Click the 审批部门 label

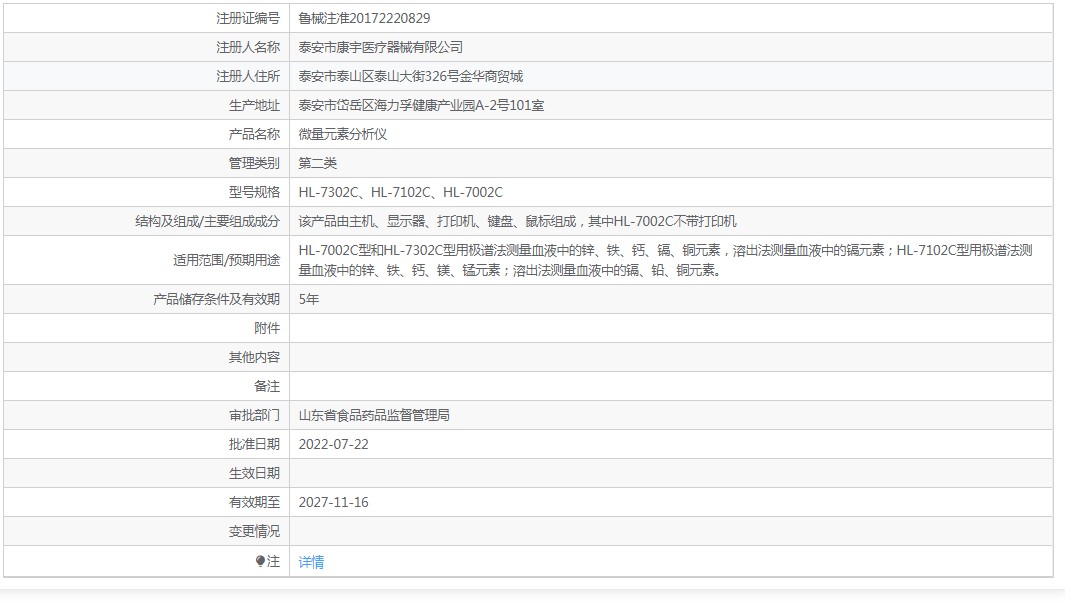coord(254,415)
